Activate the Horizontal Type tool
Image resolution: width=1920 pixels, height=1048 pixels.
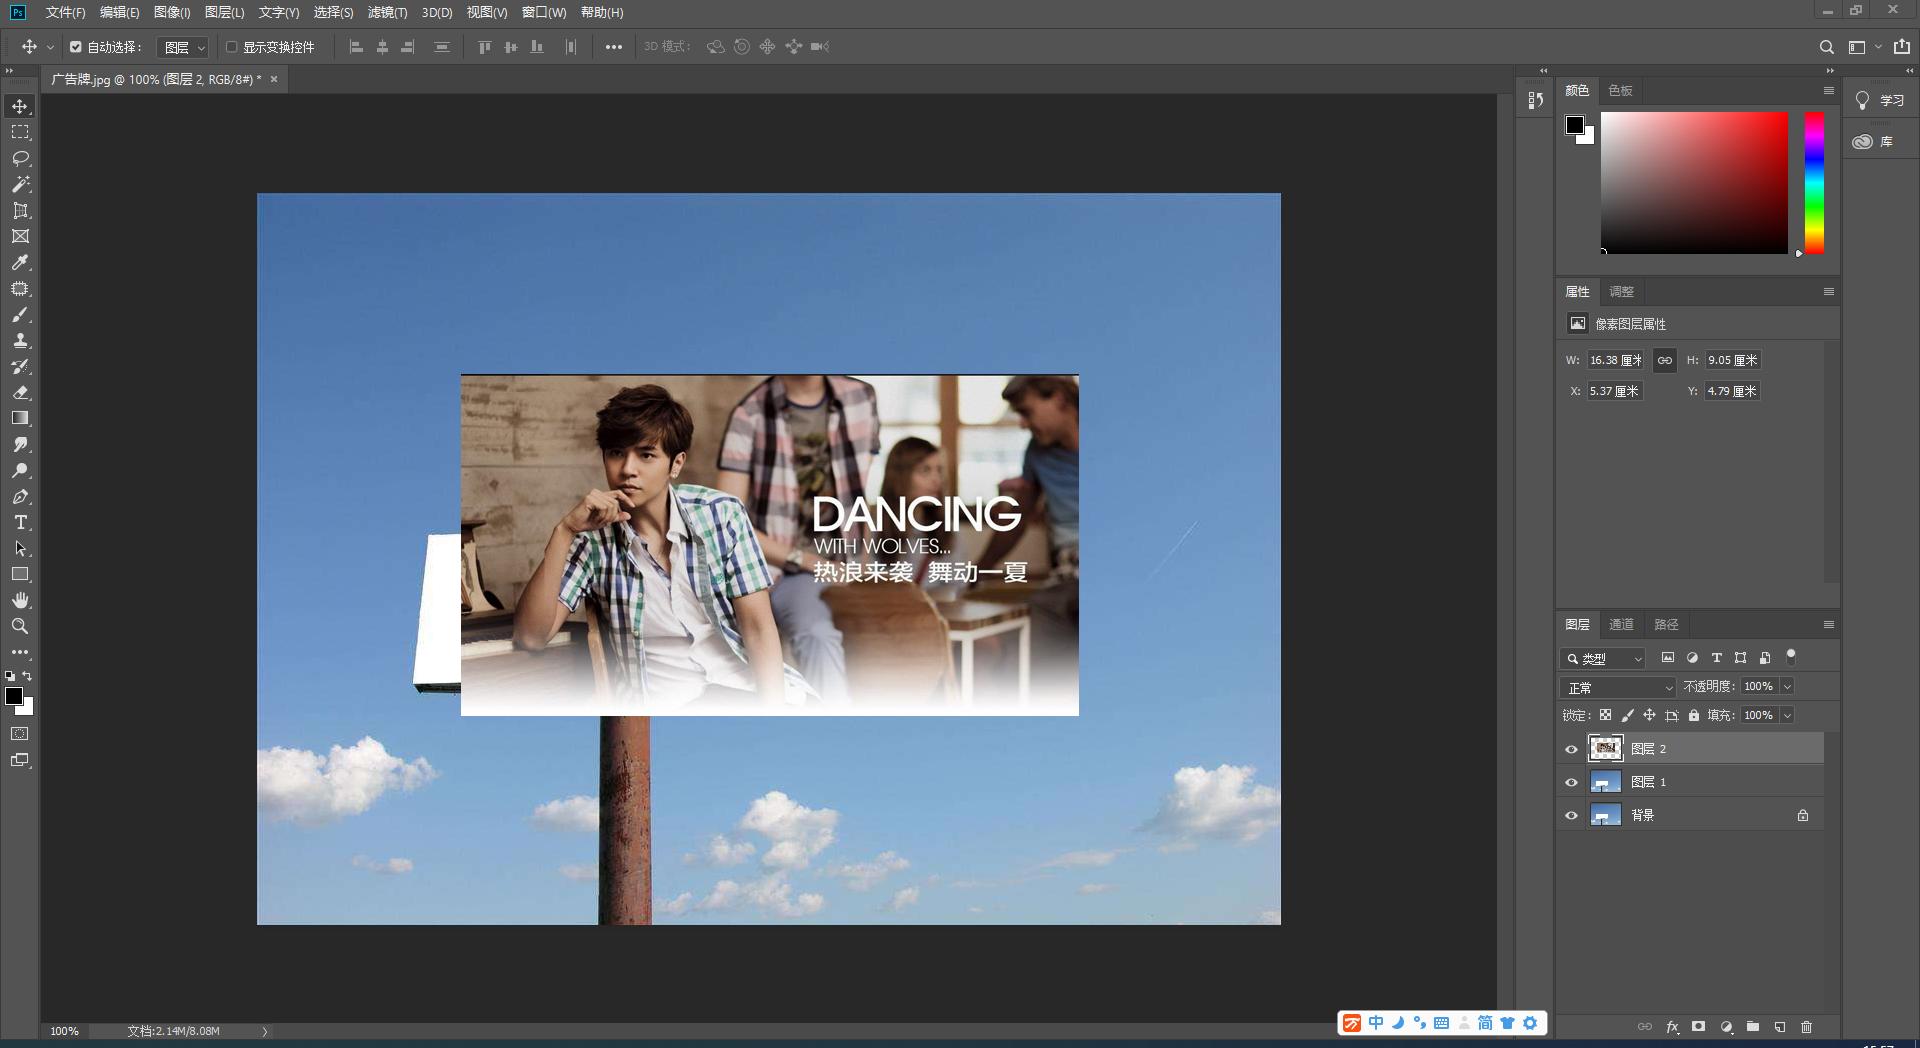20,521
